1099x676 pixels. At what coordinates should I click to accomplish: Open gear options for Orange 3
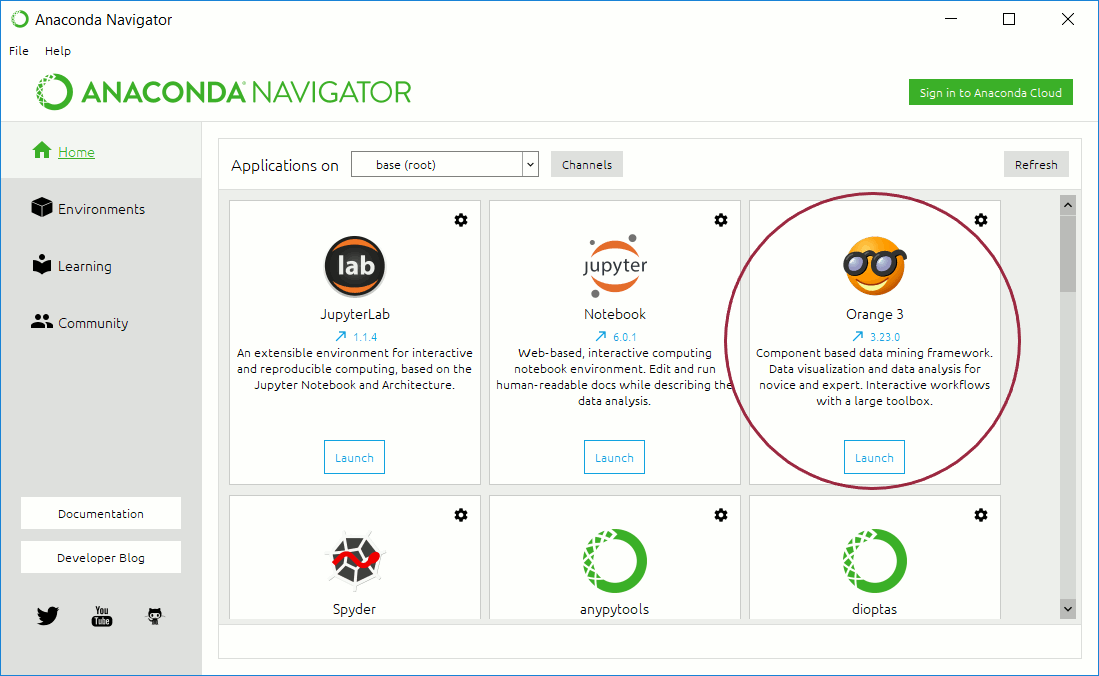[x=981, y=220]
